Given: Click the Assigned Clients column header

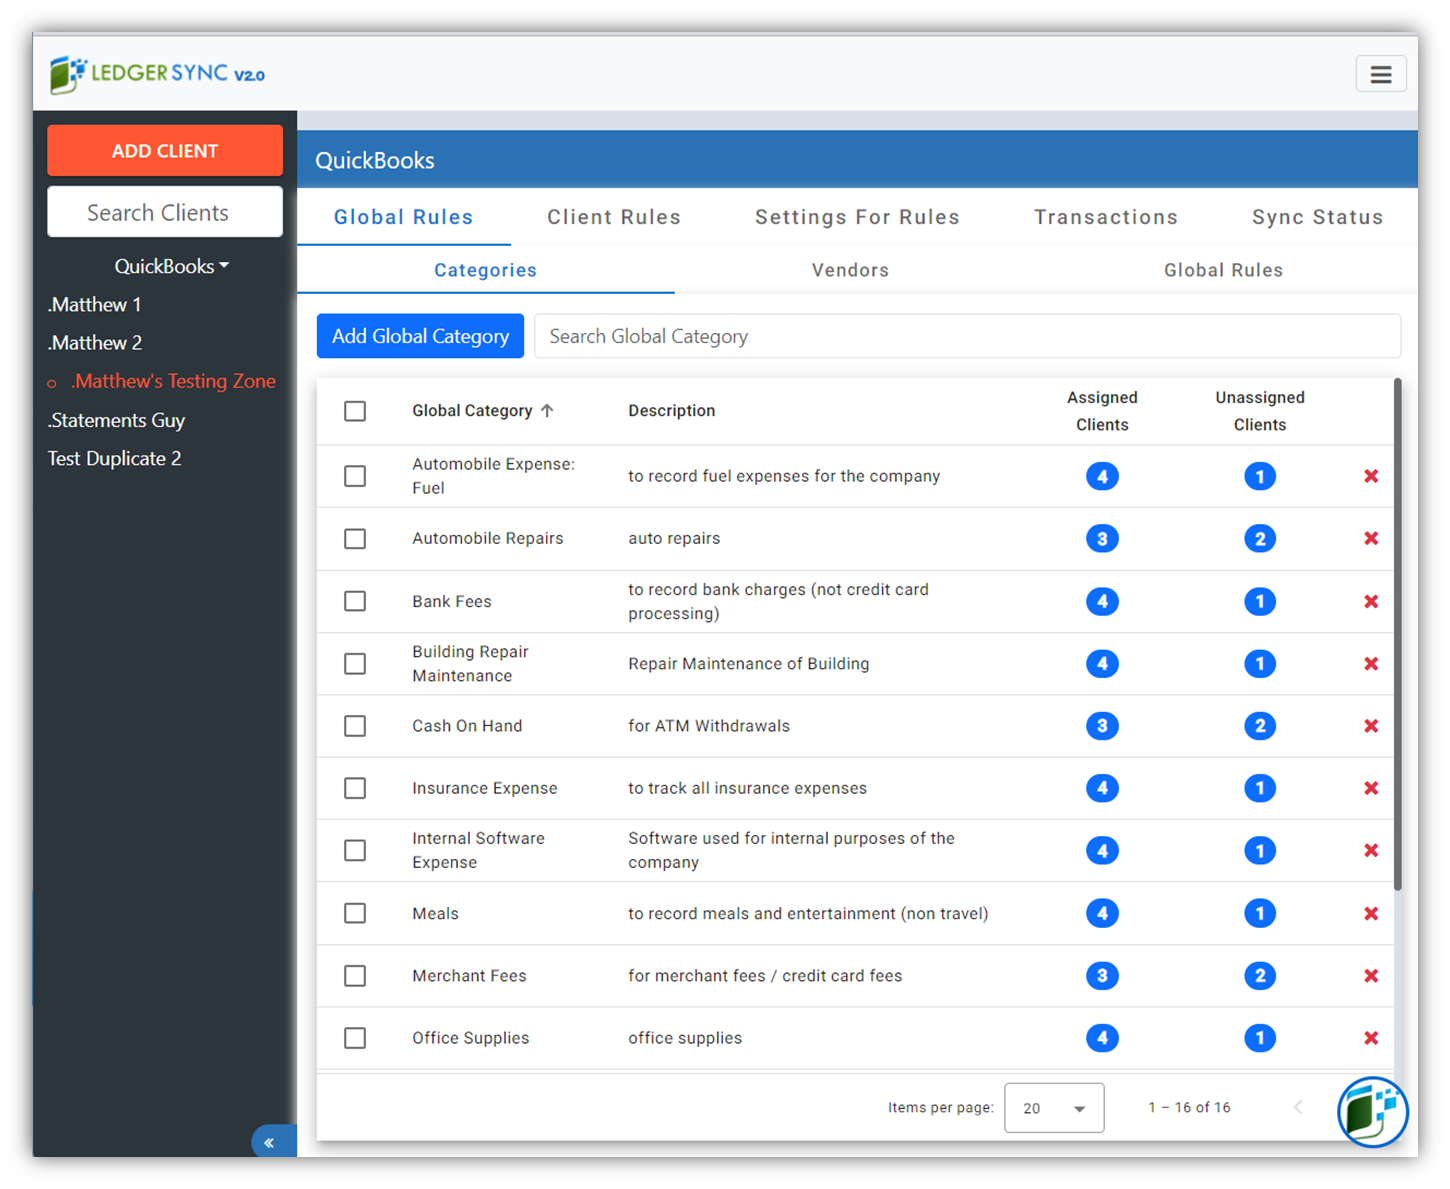Looking at the screenshot, I should pos(1102,411).
